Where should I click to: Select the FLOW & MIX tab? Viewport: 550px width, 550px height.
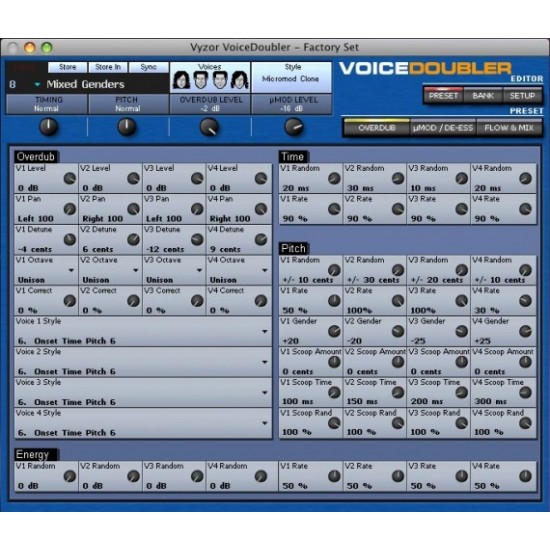point(509,128)
